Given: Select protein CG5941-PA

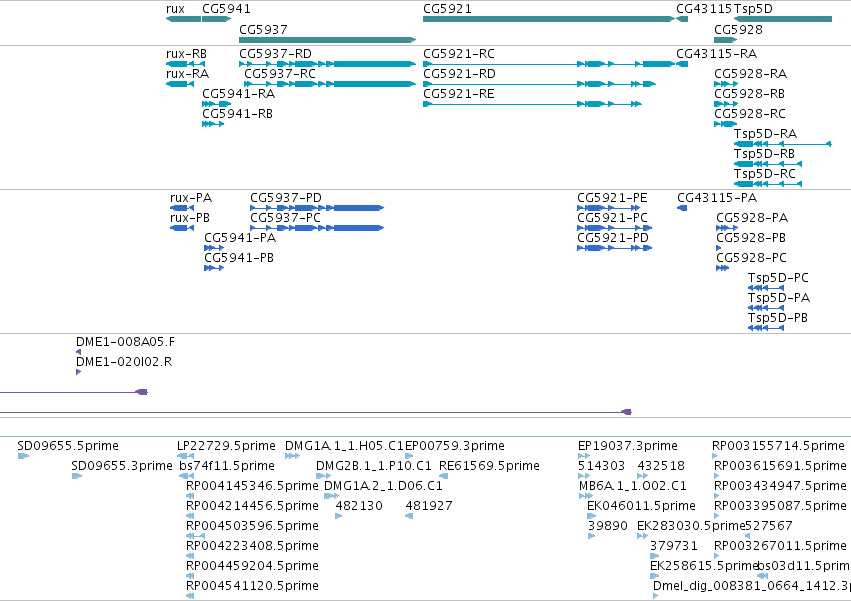Looking at the screenshot, I should coord(214,248).
